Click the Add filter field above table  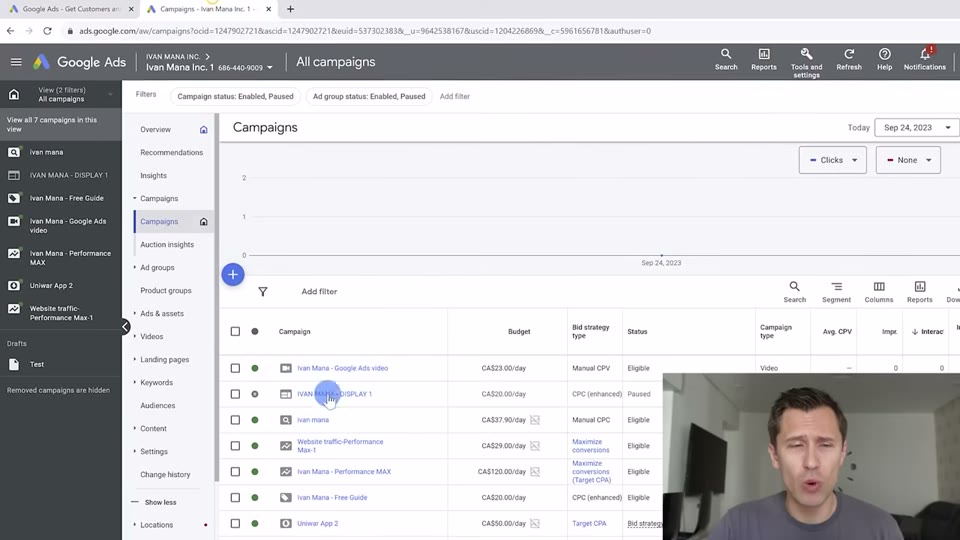click(x=319, y=291)
